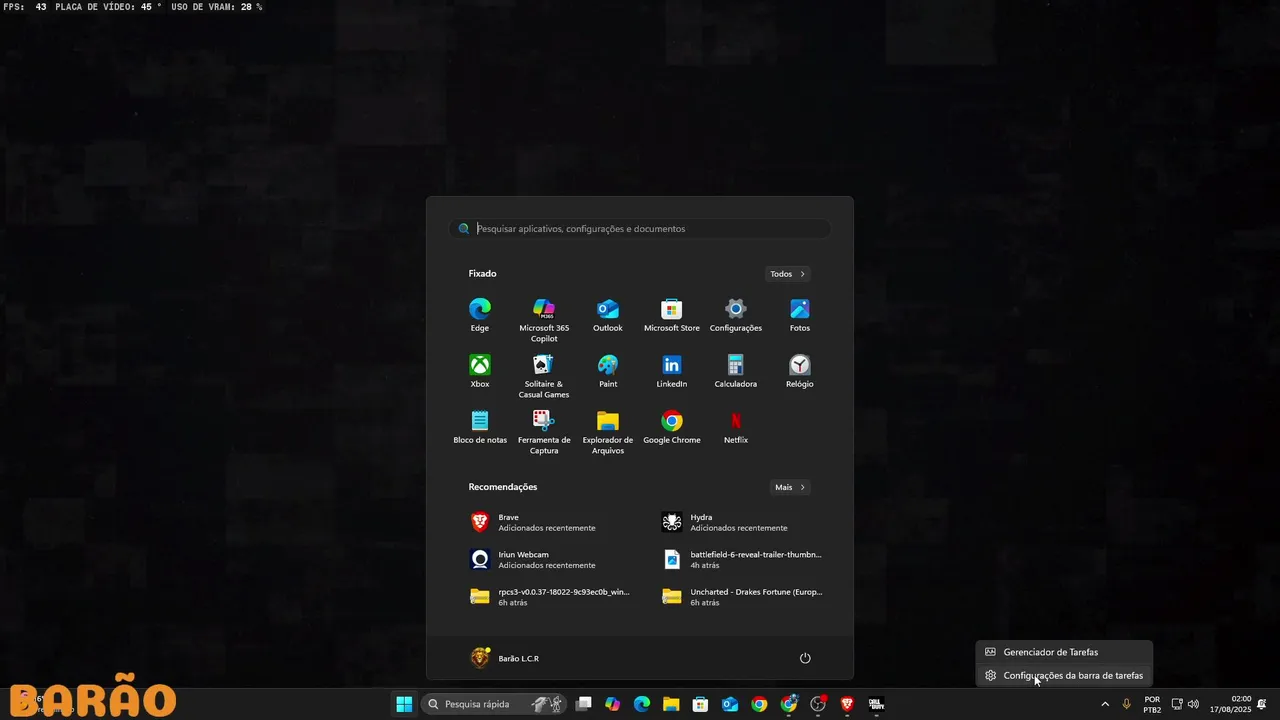This screenshot has height=720, width=1280.
Task: Show all apps with the Todos button
Action: point(787,274)
